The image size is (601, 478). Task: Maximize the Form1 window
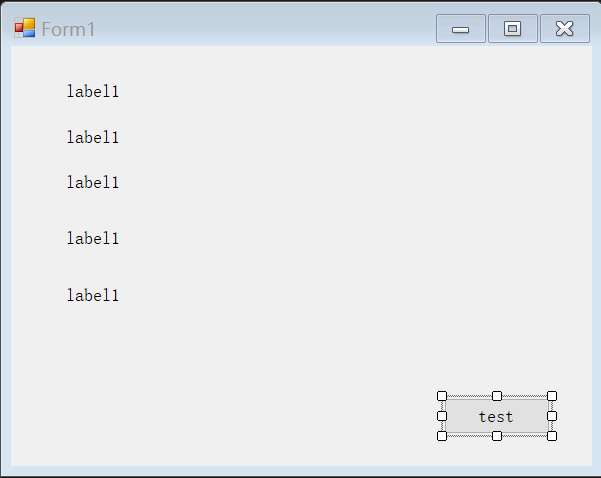tap(512, 29)
